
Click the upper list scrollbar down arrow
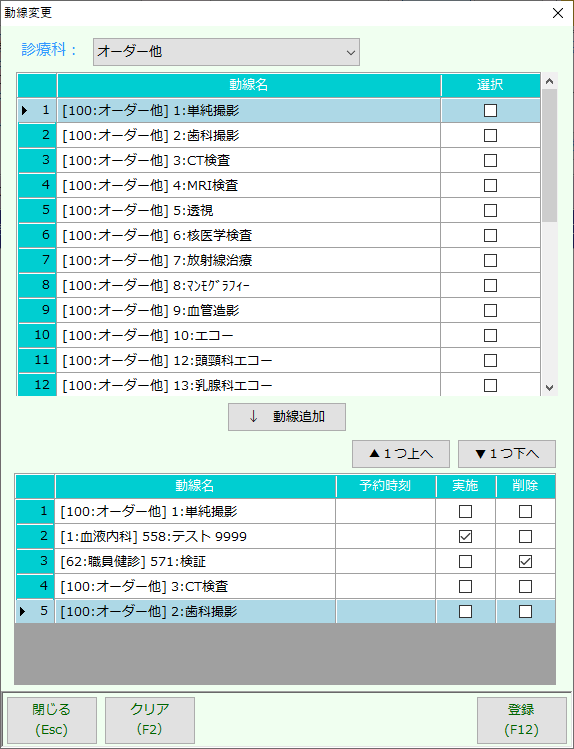[549, 387]
